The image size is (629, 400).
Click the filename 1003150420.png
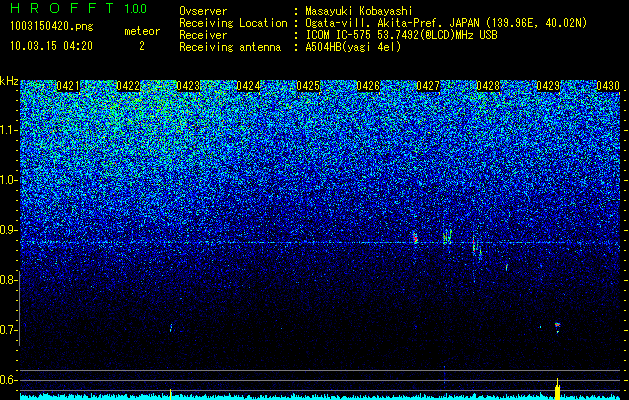click(x=52, y=26)
